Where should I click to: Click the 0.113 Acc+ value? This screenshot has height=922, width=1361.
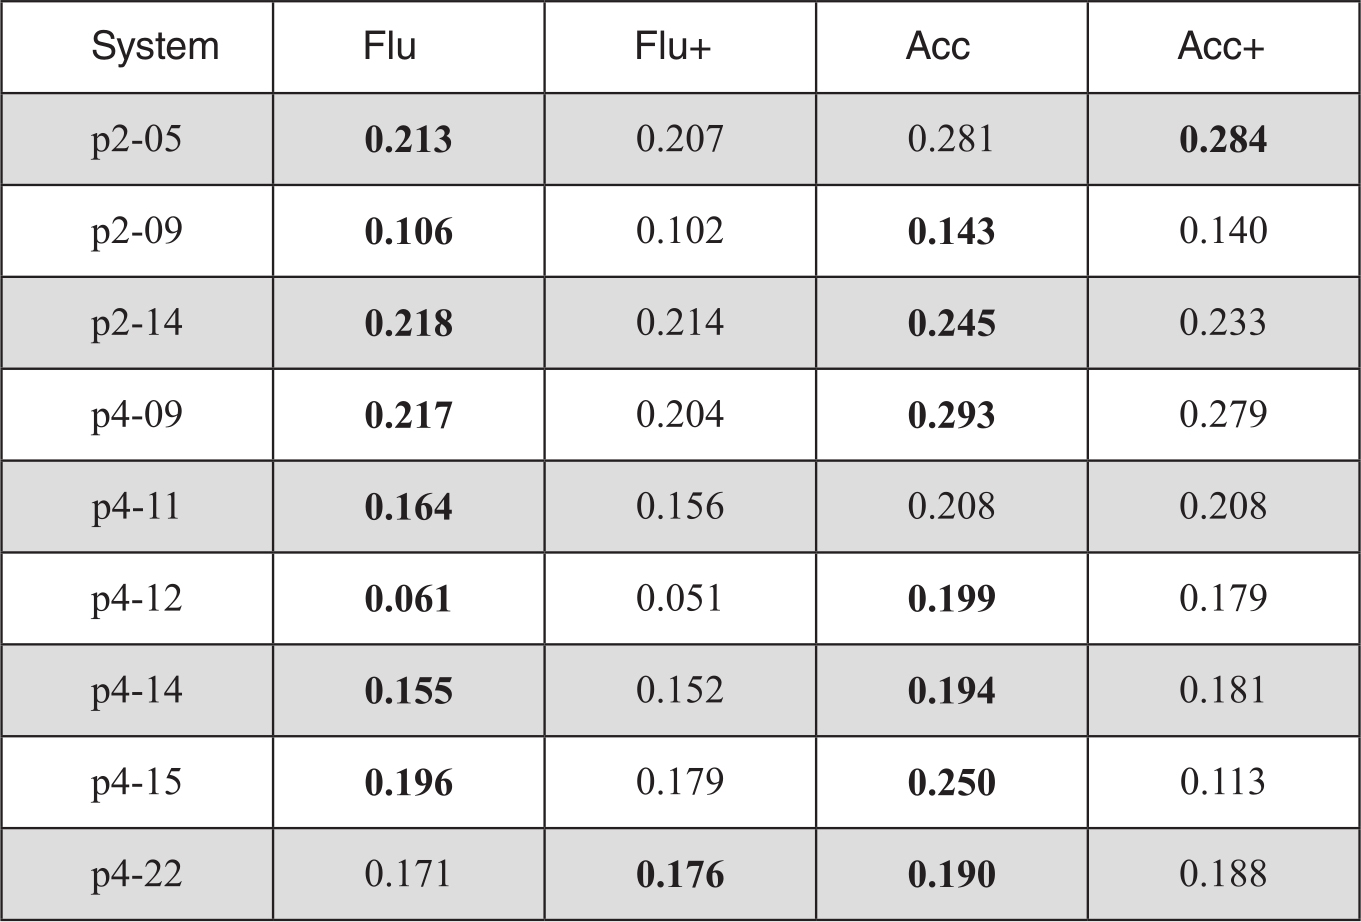click(x=1223, y=782)
